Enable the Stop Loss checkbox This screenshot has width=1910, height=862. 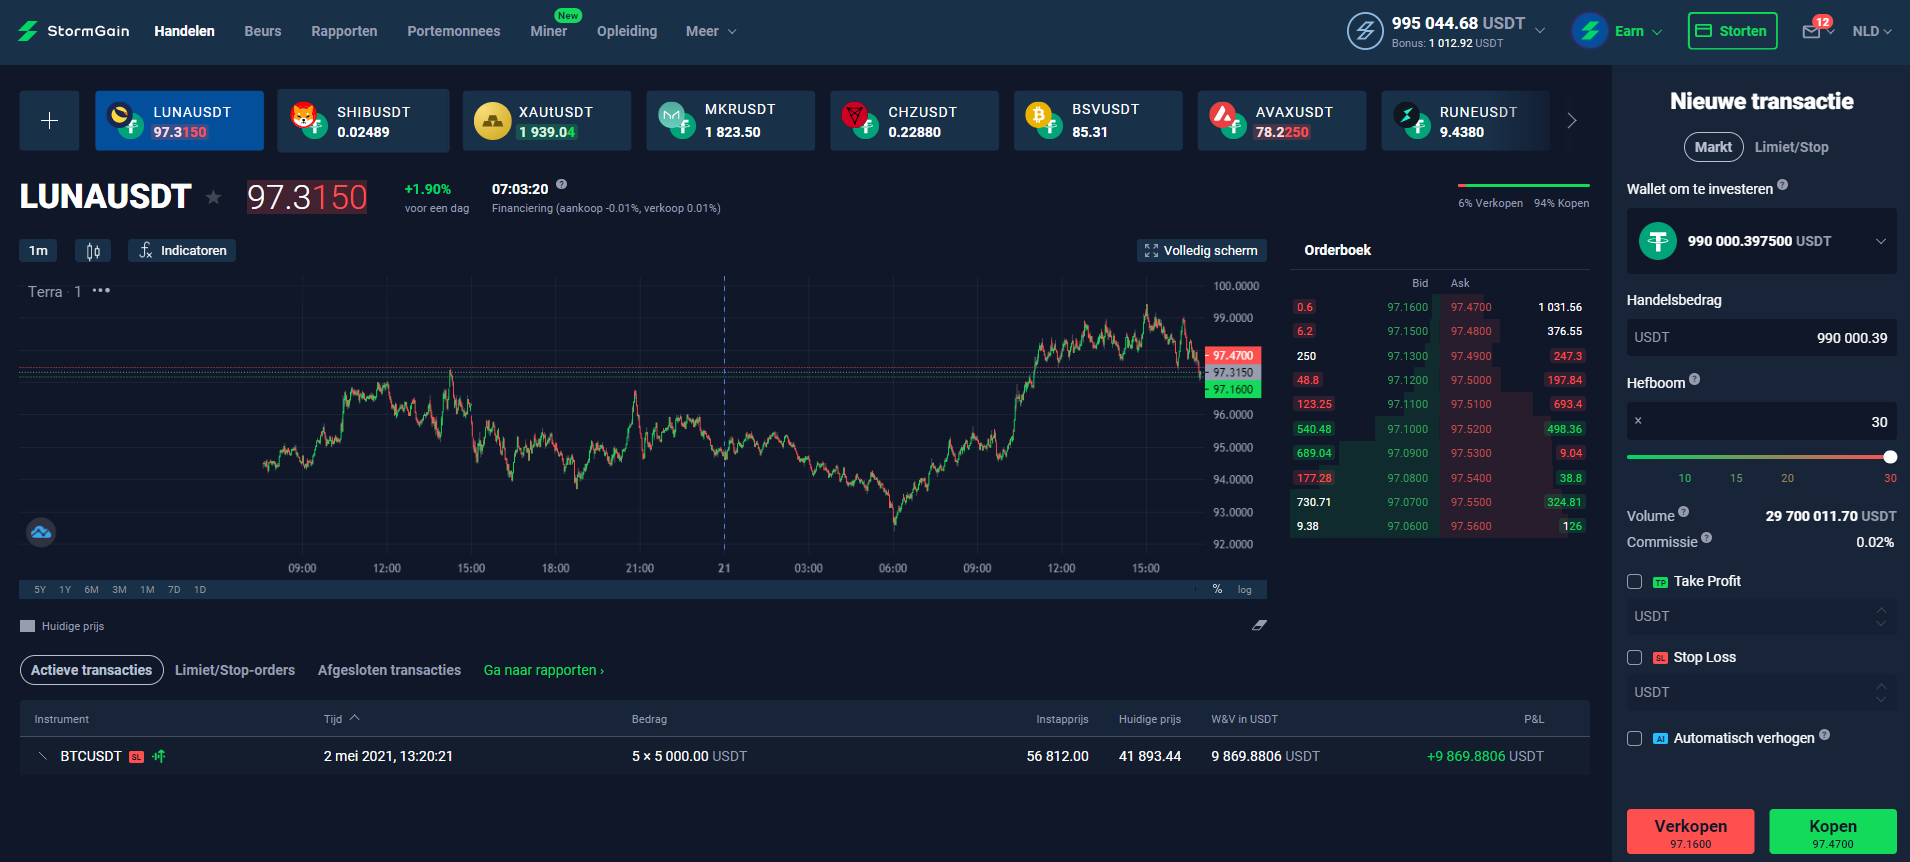click(1634, 658)
